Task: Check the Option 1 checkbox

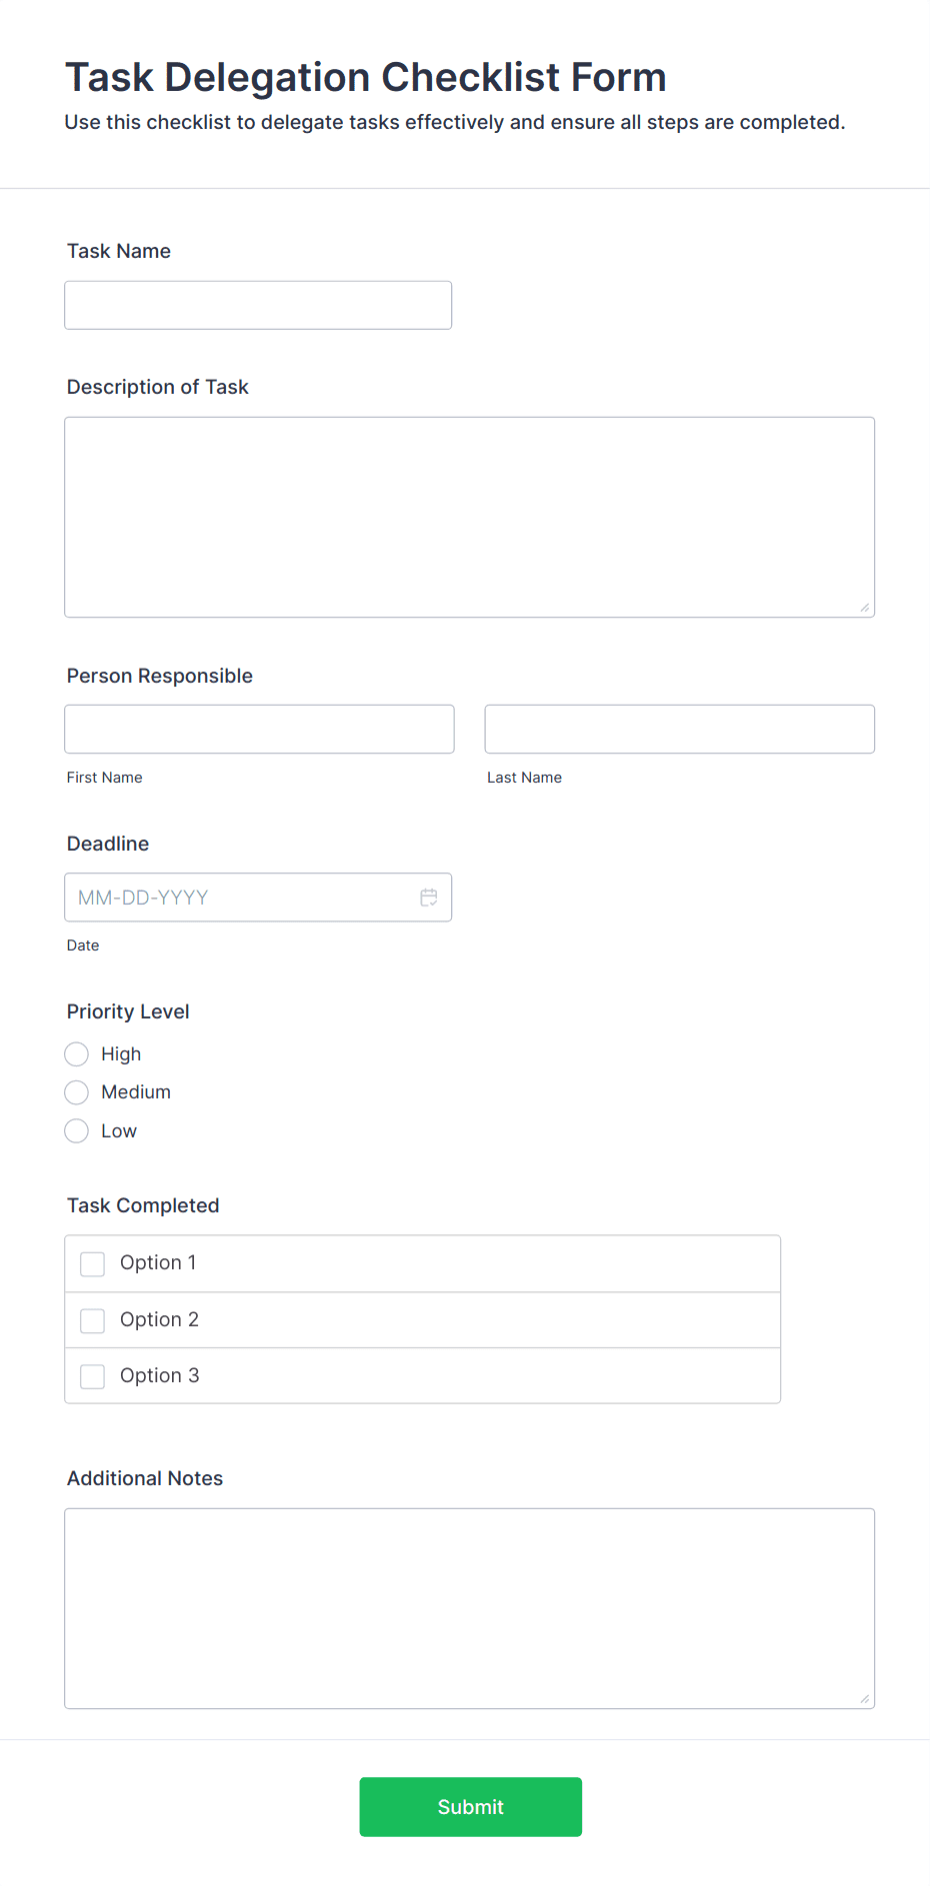Action: [x=92, y=1263]
